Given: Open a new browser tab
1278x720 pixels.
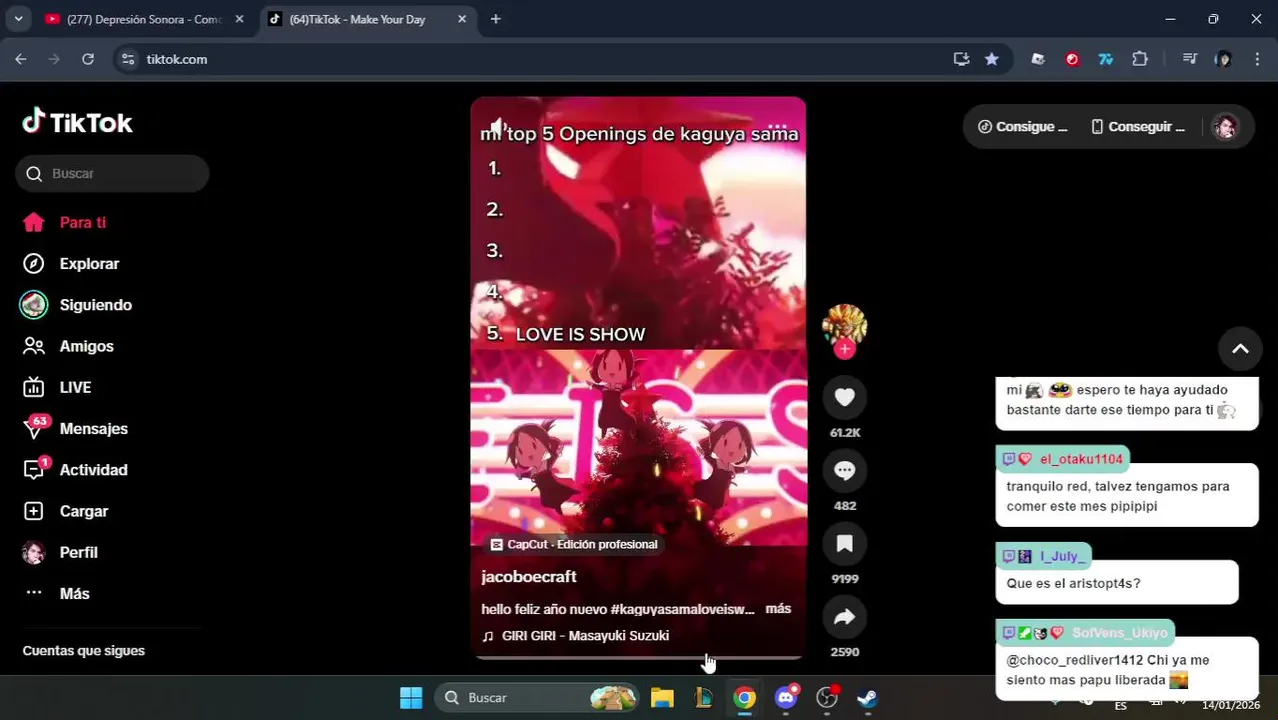Looking at the screenshot, I should (495, 19).
